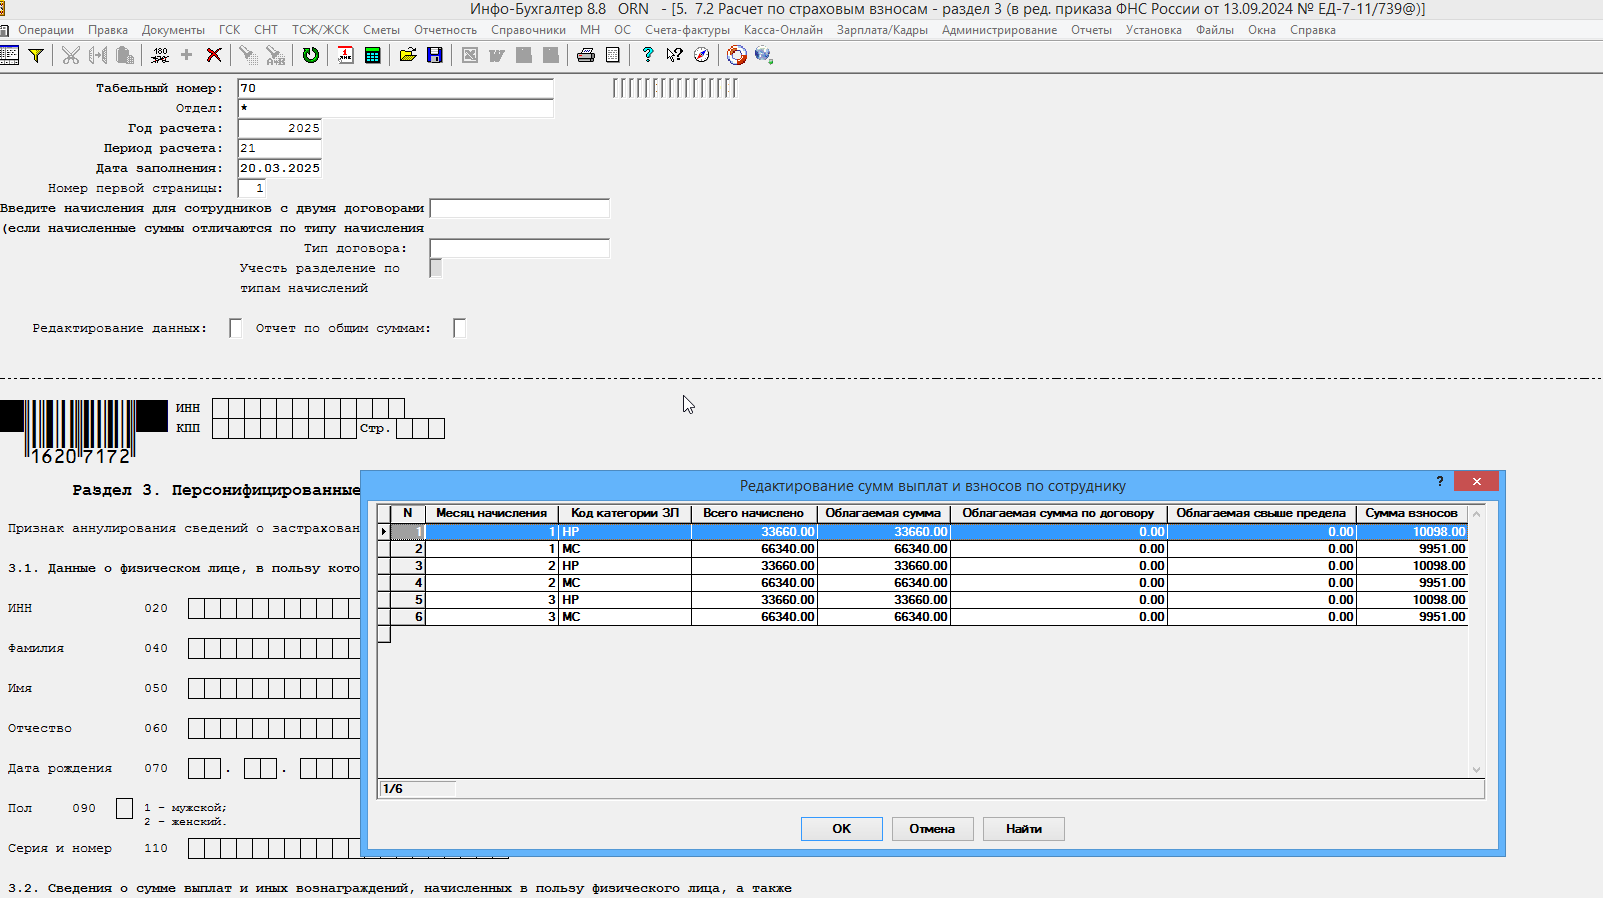Click the flashlight search icon
This screenshot has width=1603, height=898.
tap(248, 55)
